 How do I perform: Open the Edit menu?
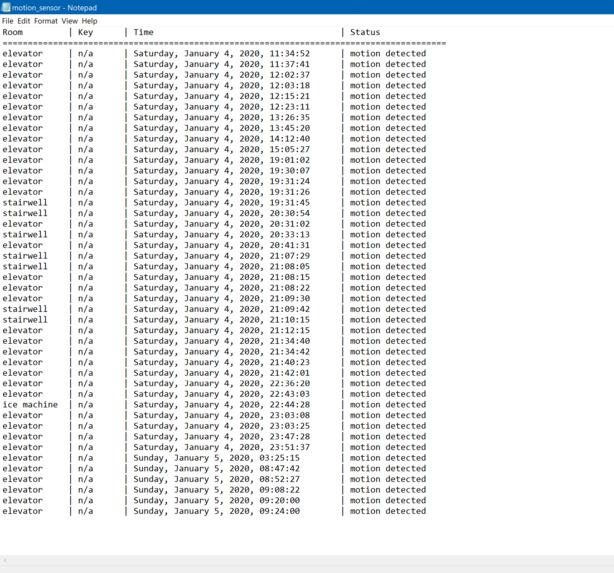tap(23, 21)
